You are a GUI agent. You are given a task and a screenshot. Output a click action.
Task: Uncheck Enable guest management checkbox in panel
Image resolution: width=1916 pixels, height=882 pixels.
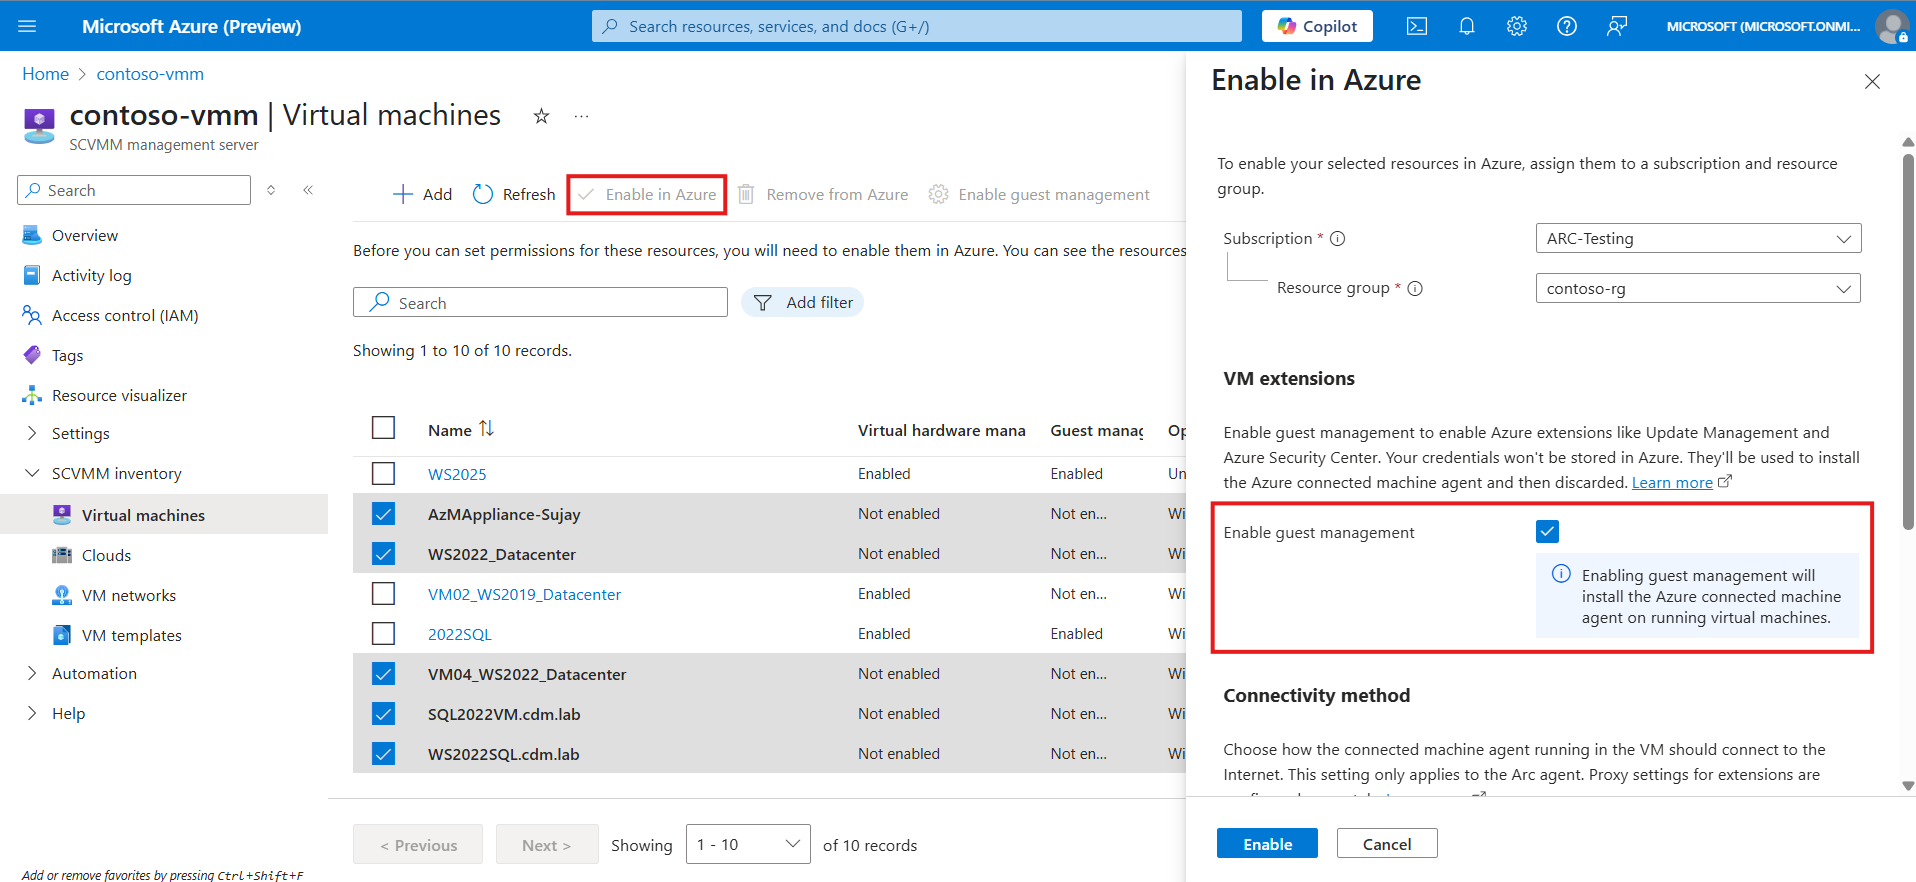[x=1547, y=531]
